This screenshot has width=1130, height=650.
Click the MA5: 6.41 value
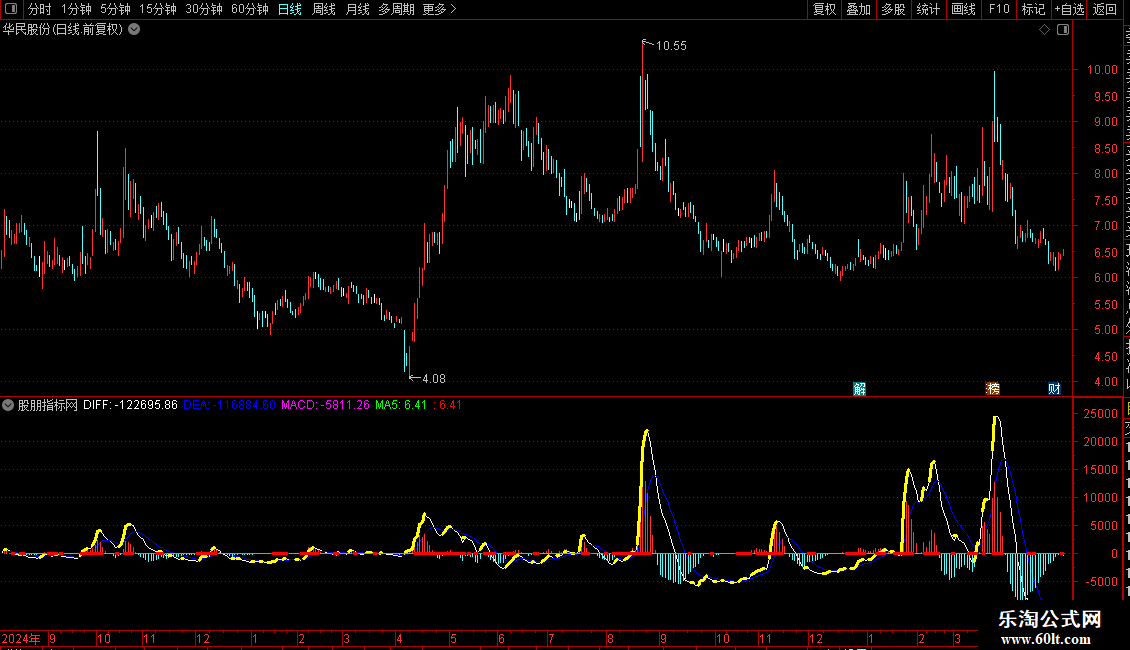(401, 405)
